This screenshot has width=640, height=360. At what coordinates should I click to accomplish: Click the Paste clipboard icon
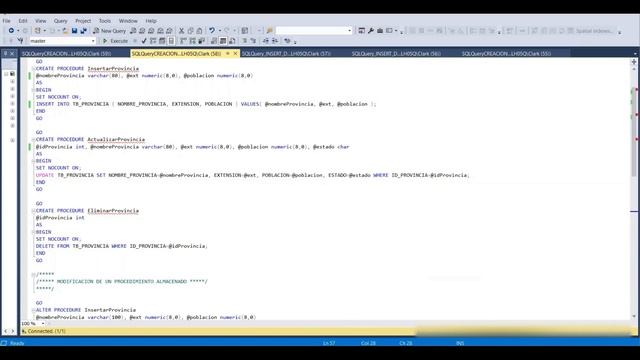[x=200, y=31]
